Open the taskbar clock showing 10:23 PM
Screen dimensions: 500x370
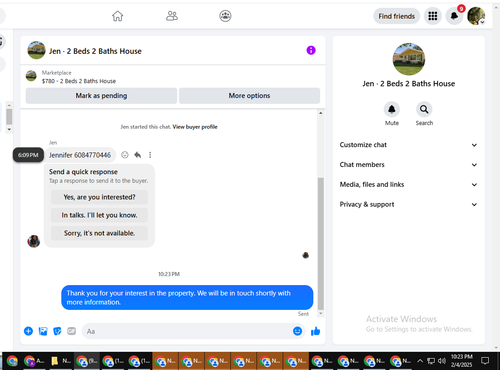point(462,361)
